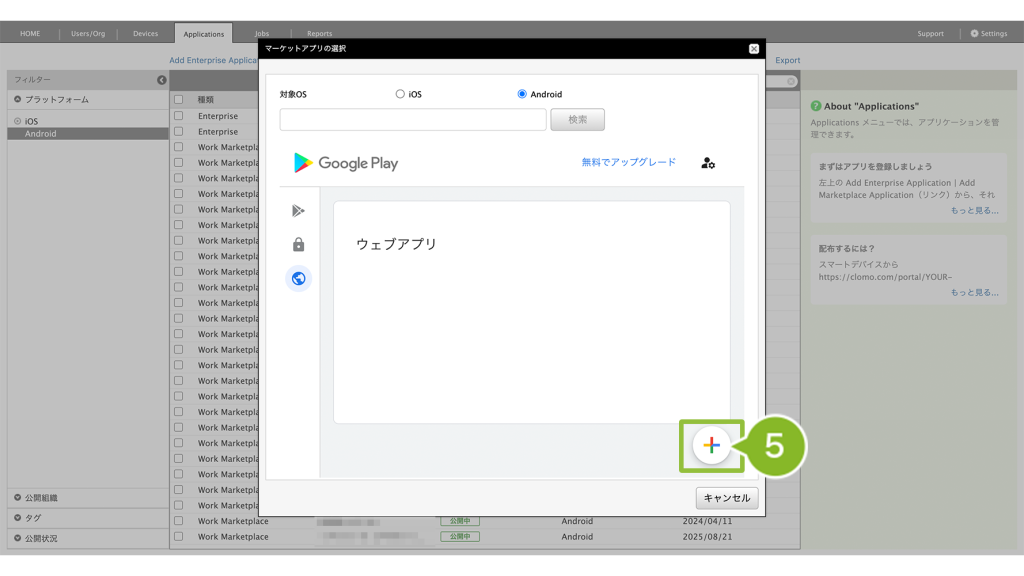Open the Settings gear menu
This screenshot has height=576, width=1024.
[x=988, y=33]
